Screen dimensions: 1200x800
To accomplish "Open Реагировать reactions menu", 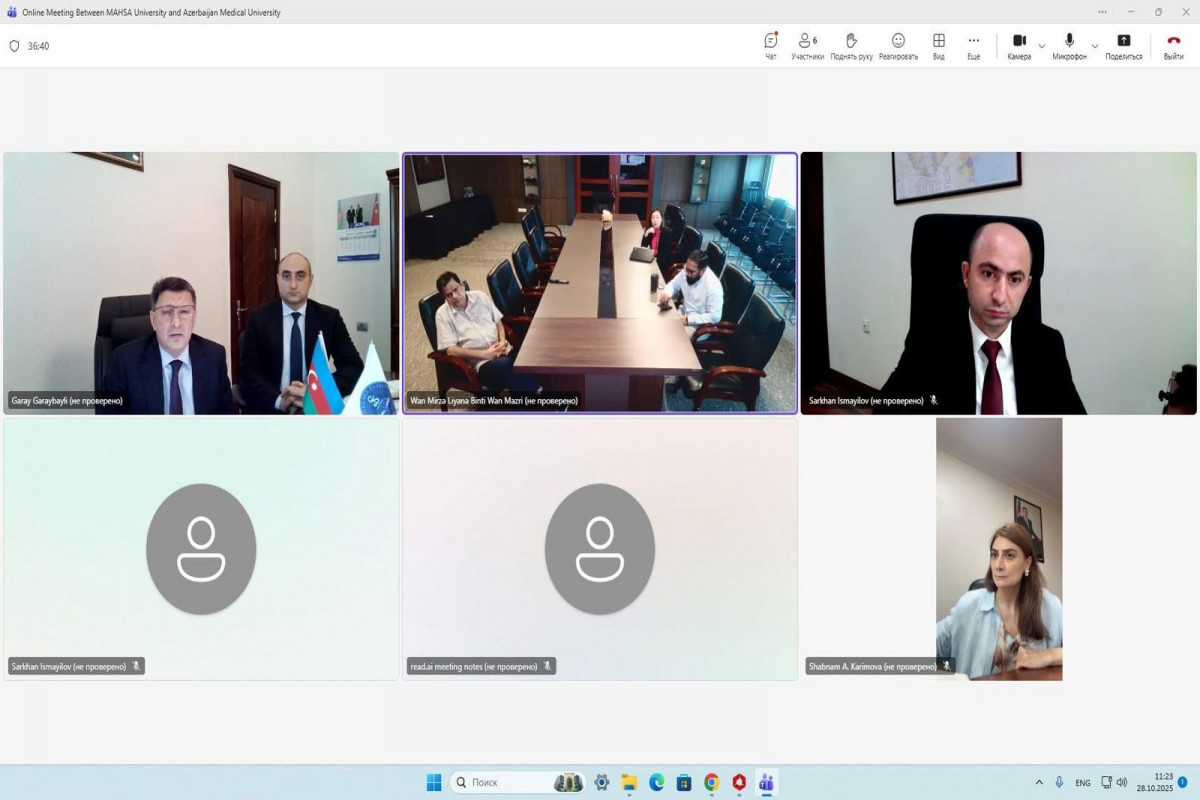I will [898, 45].
